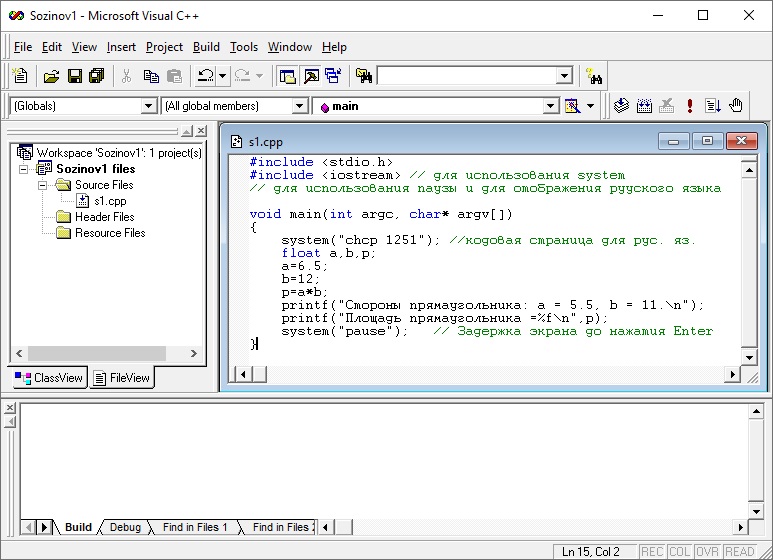Click the Compile icon in the build toolbar
The width and height of the screenshot is (773, 560).
coord(621,105)
